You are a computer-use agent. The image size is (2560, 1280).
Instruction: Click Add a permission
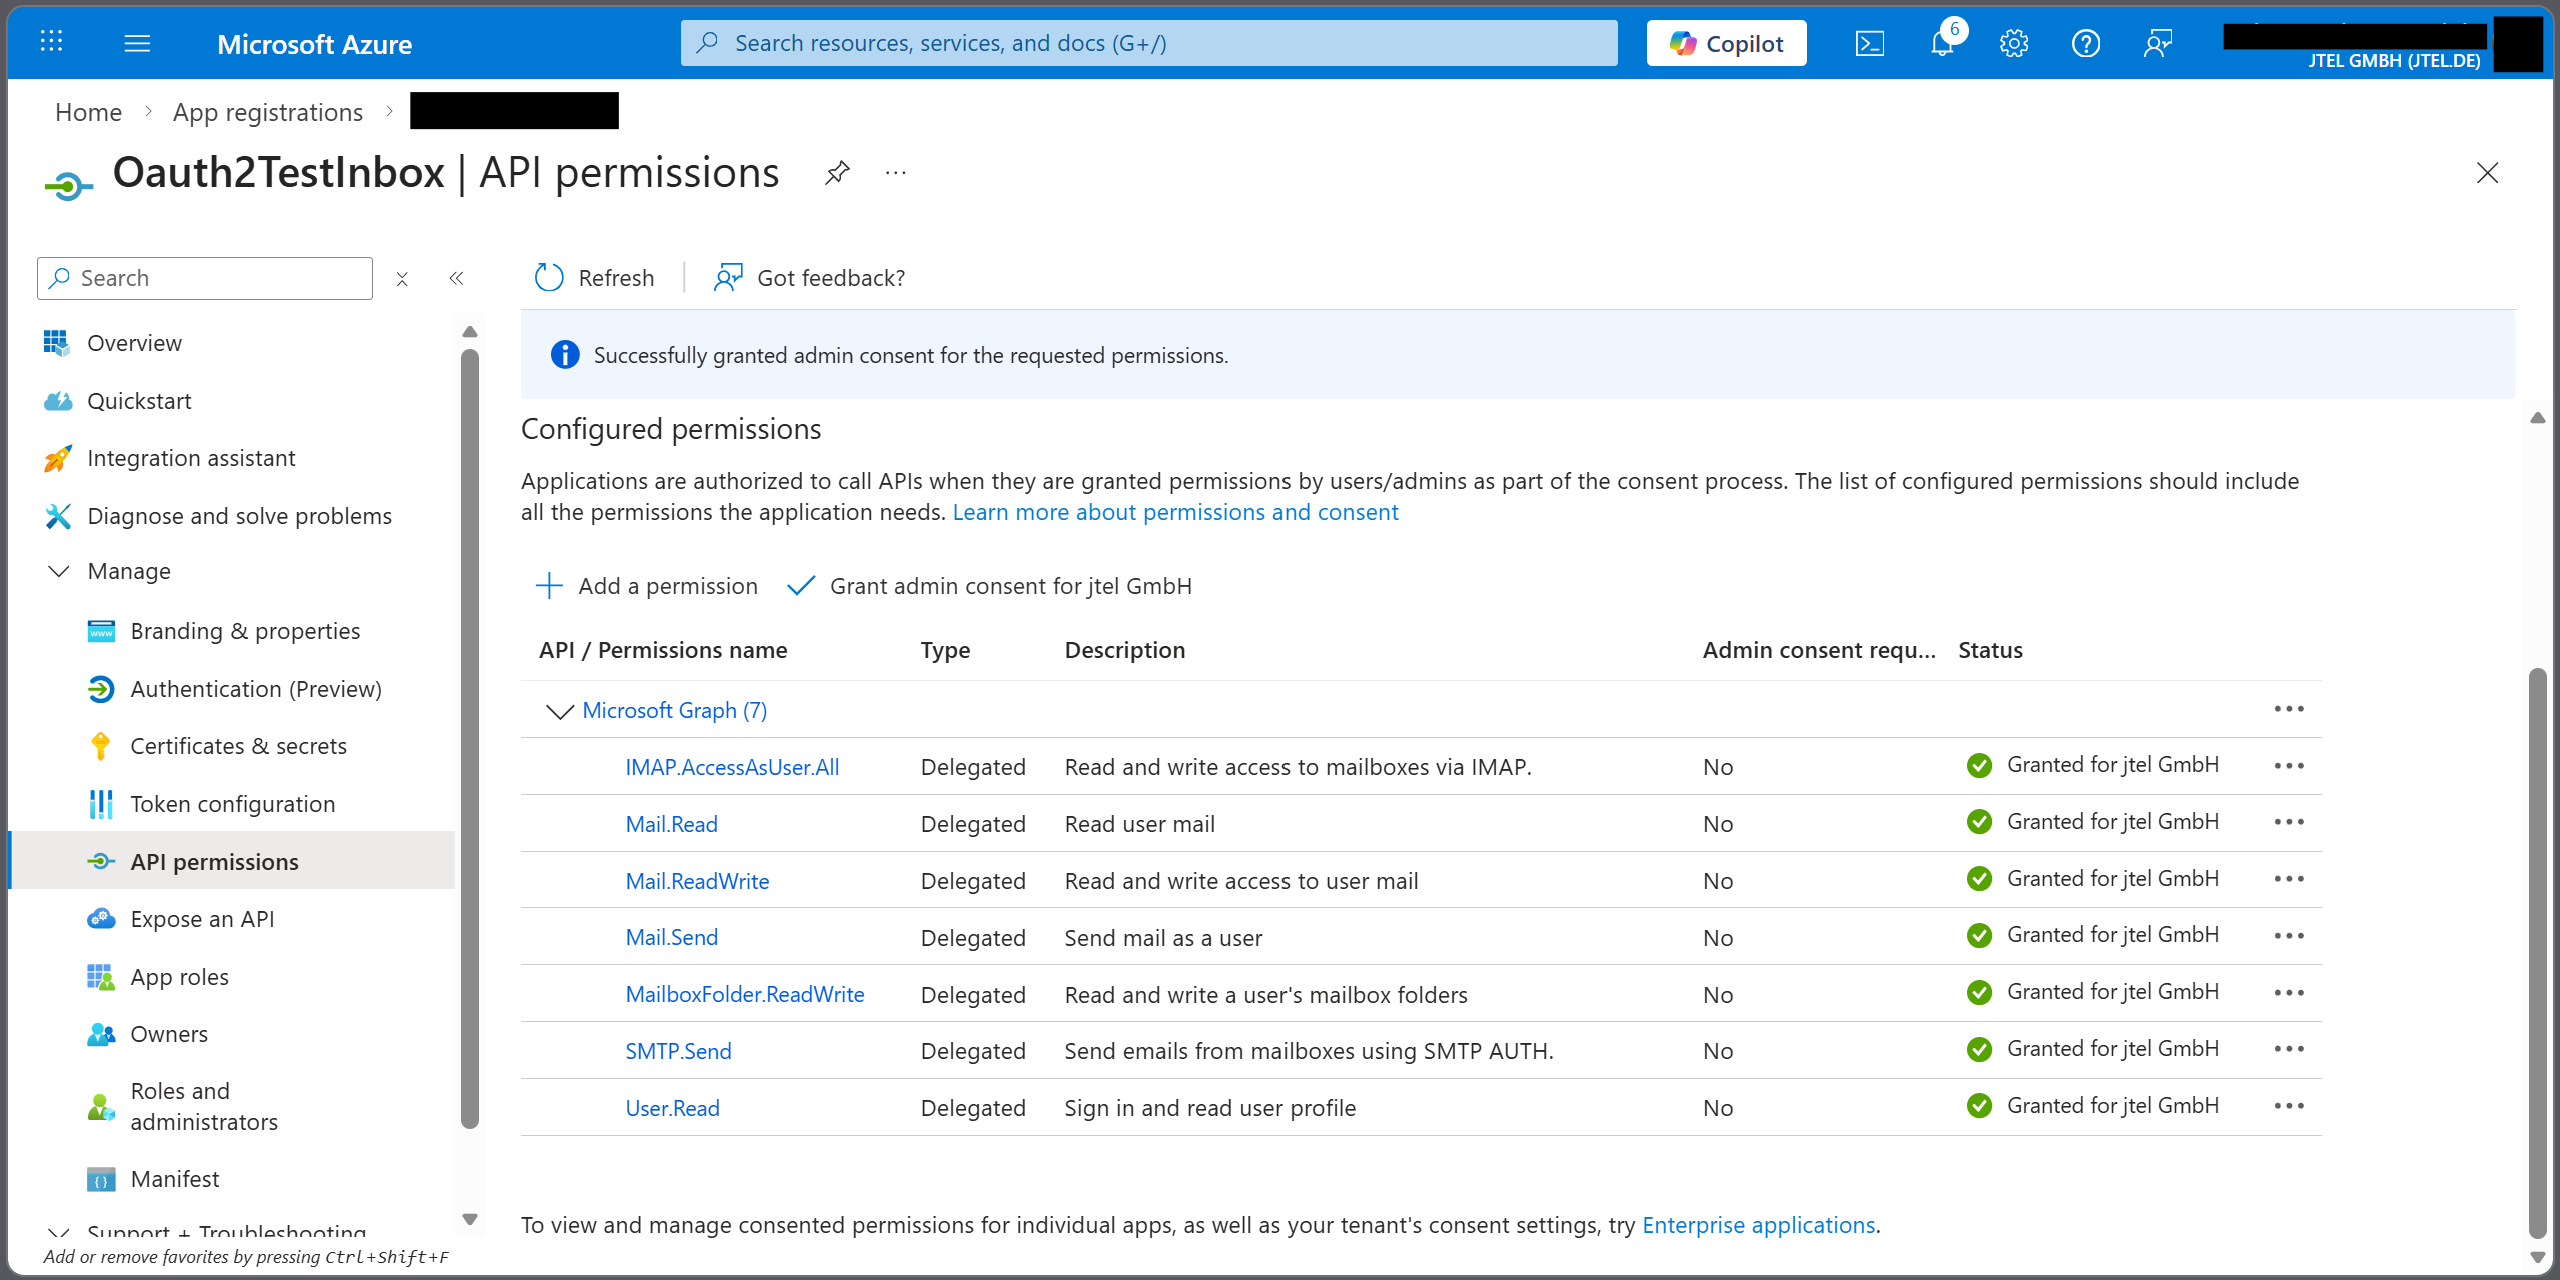[647, 586]
